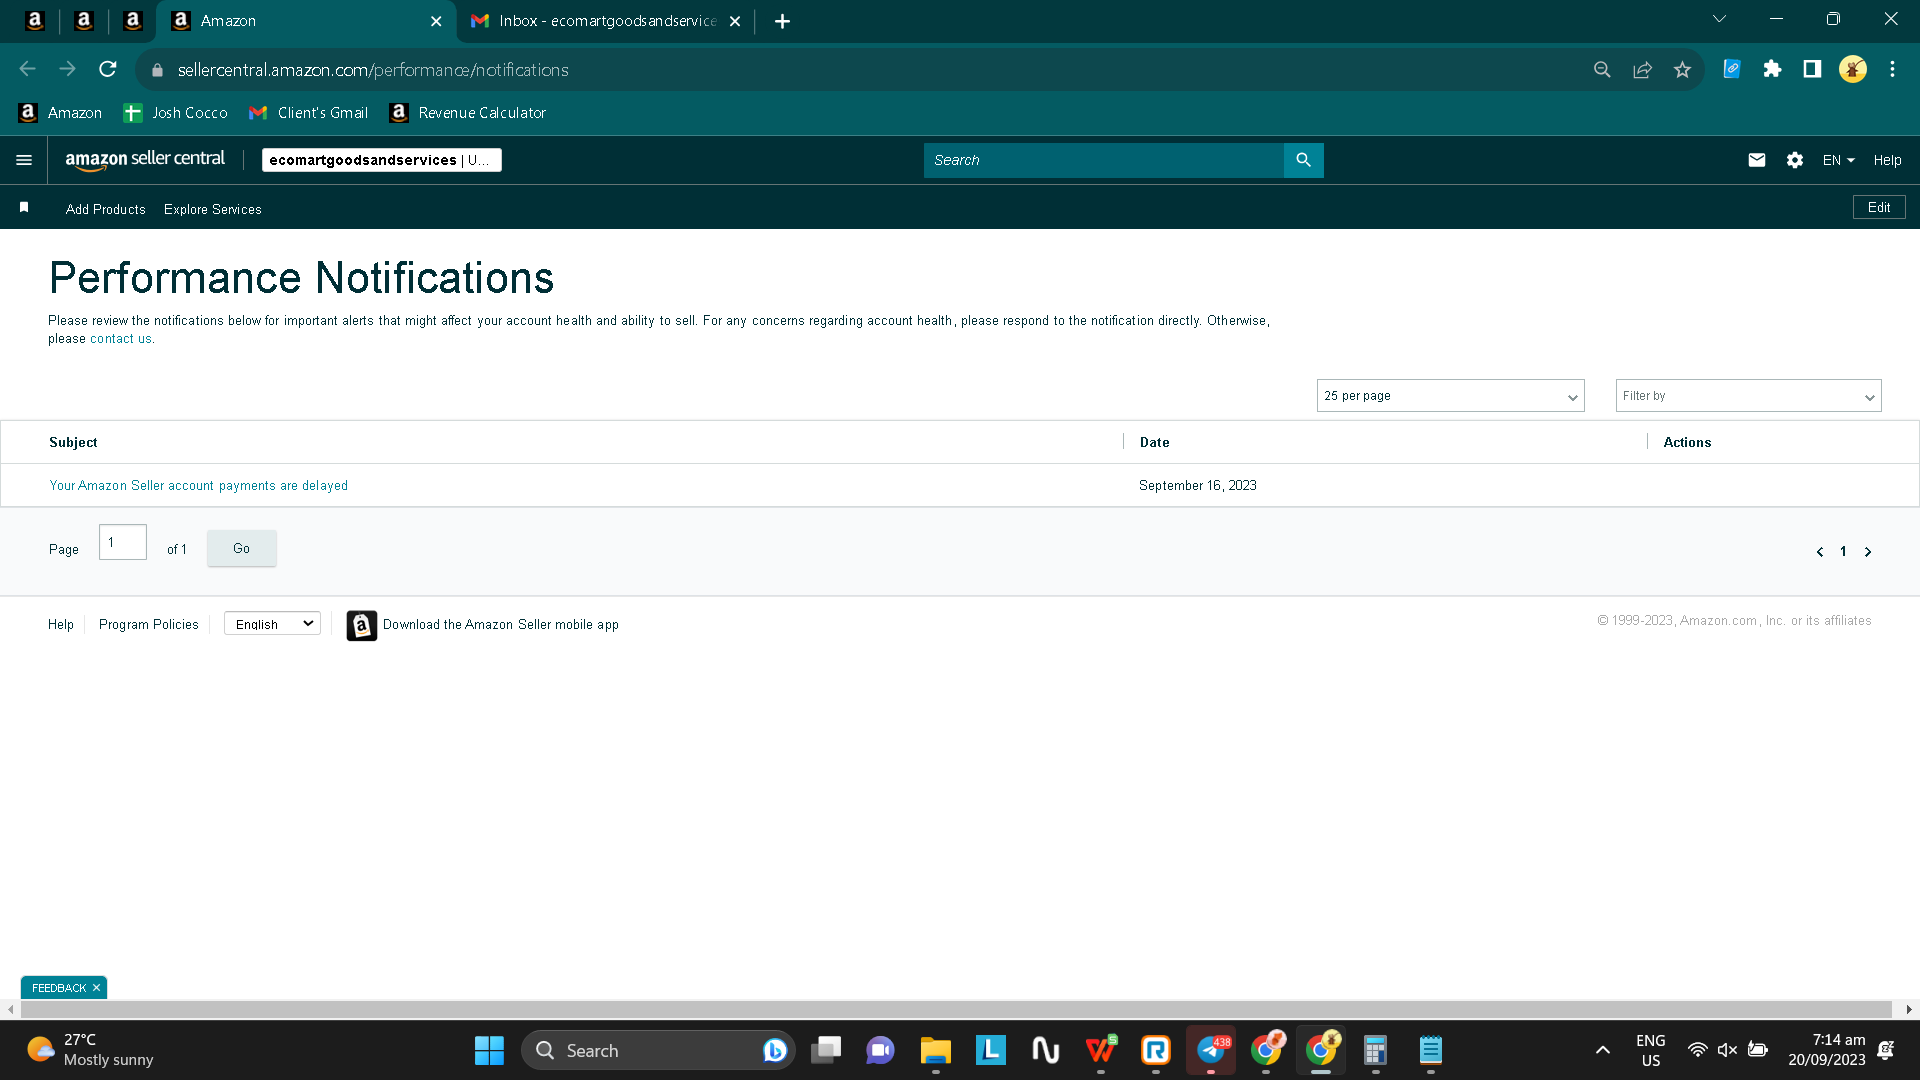Screen dimensions: 1920x1080
Task: Open Telegram from the taskbar
Action: click(1211, 1050)
